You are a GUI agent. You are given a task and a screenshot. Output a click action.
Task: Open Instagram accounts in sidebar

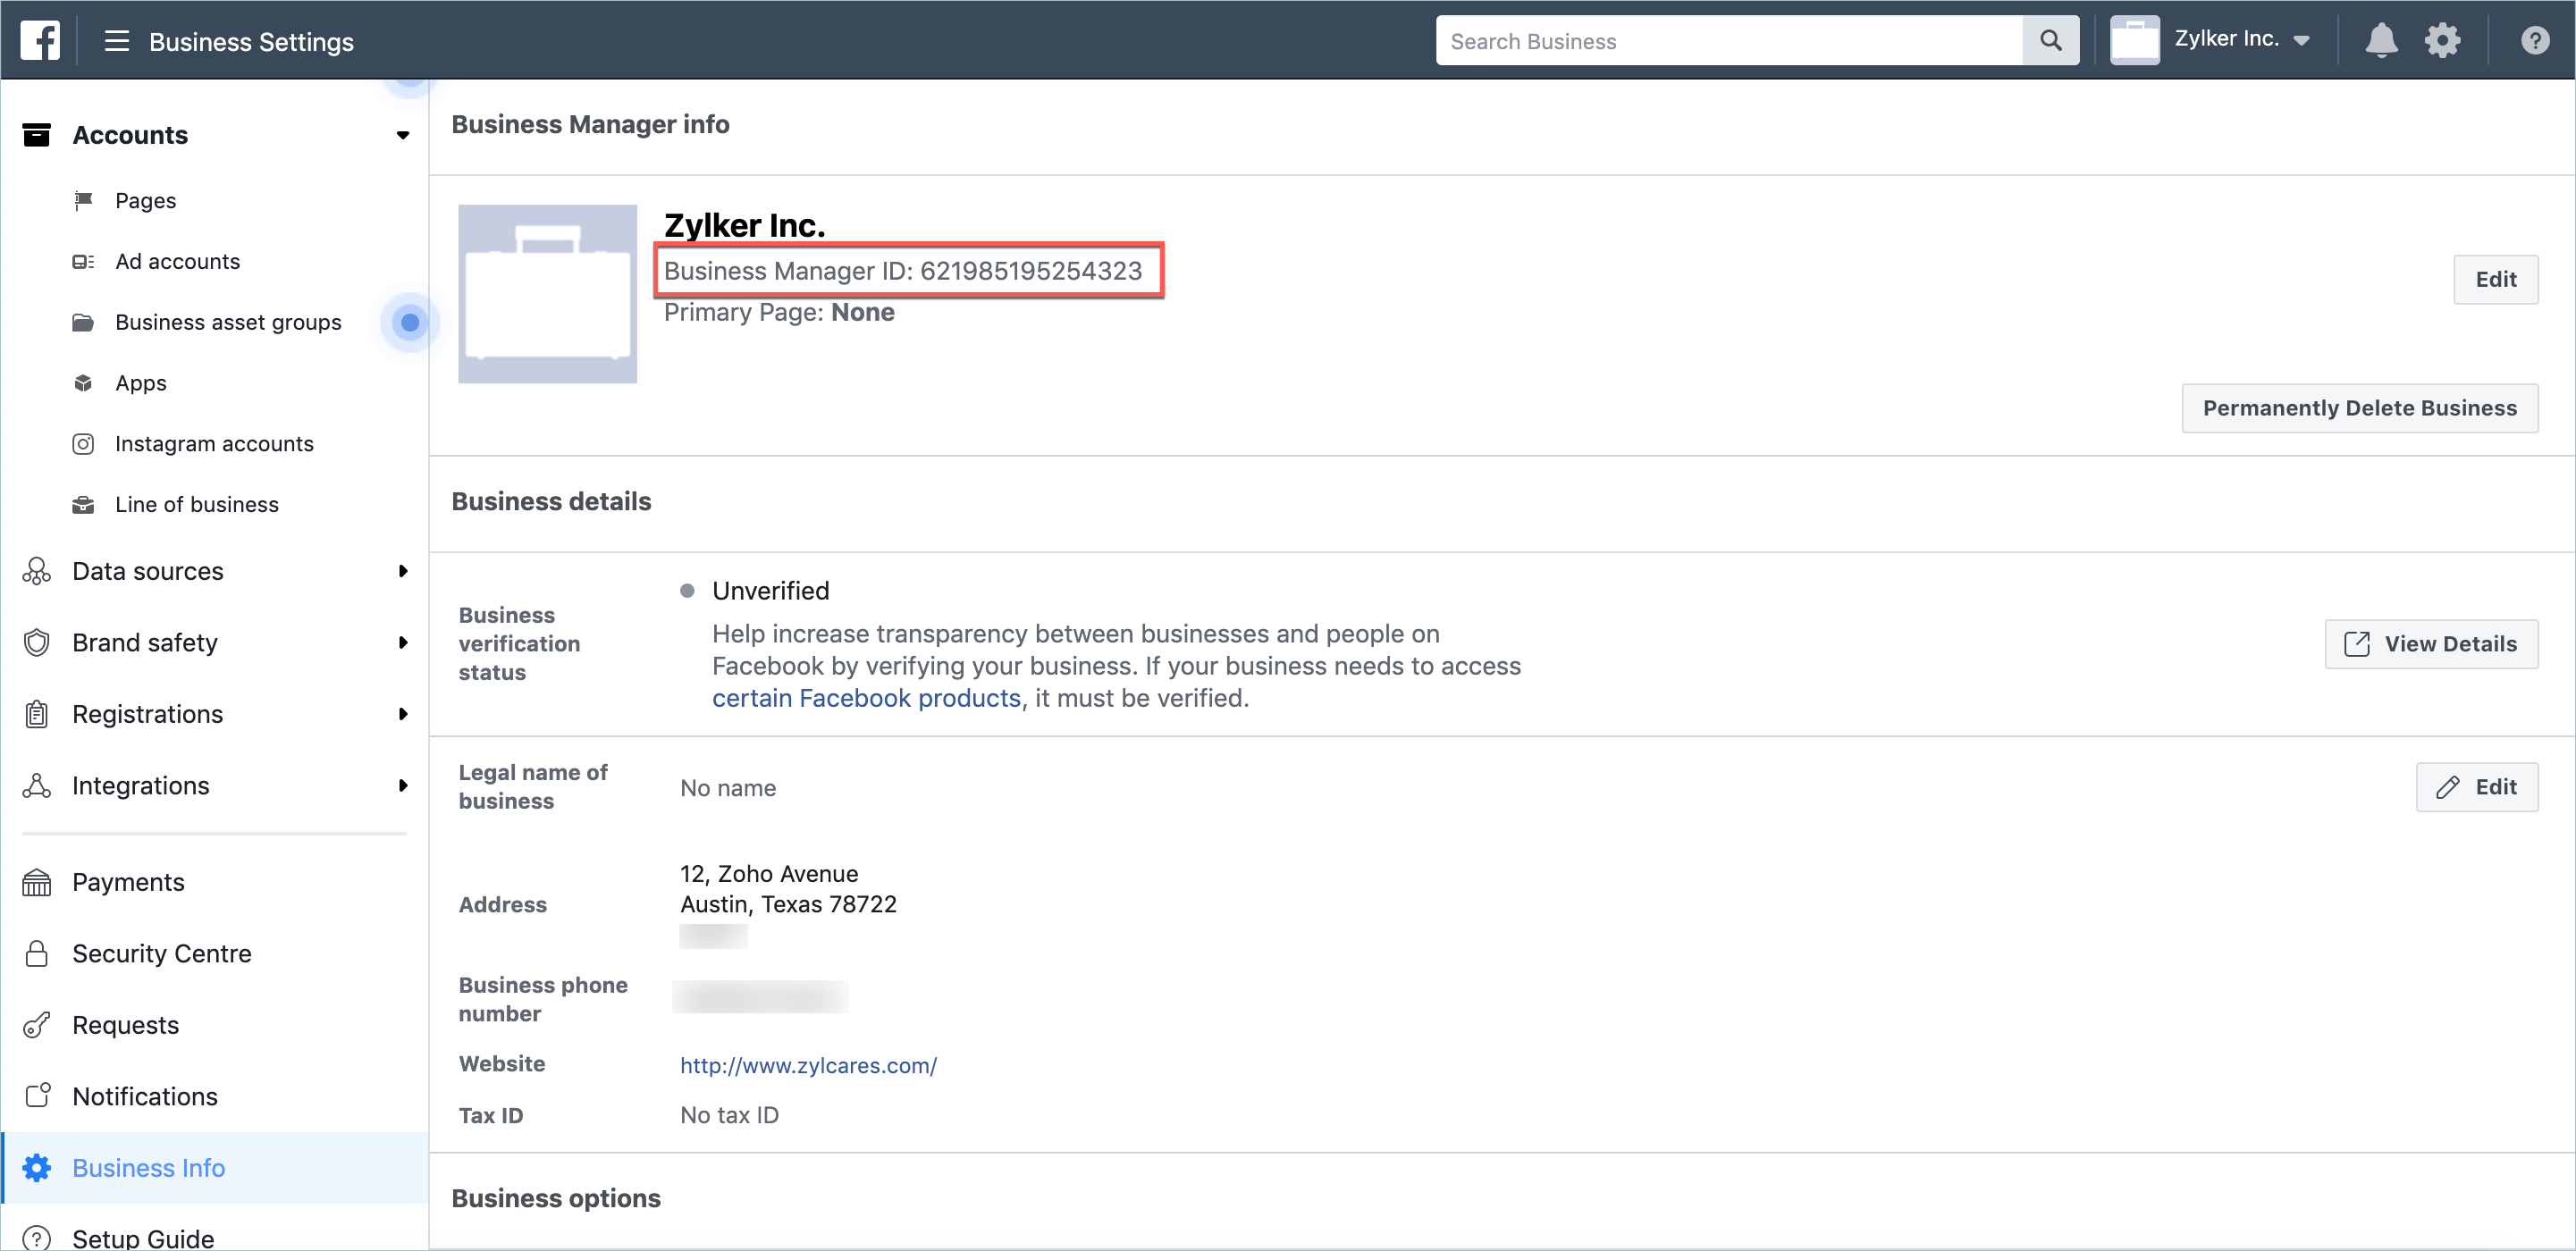pyautogui.click(x=214, y=444)
